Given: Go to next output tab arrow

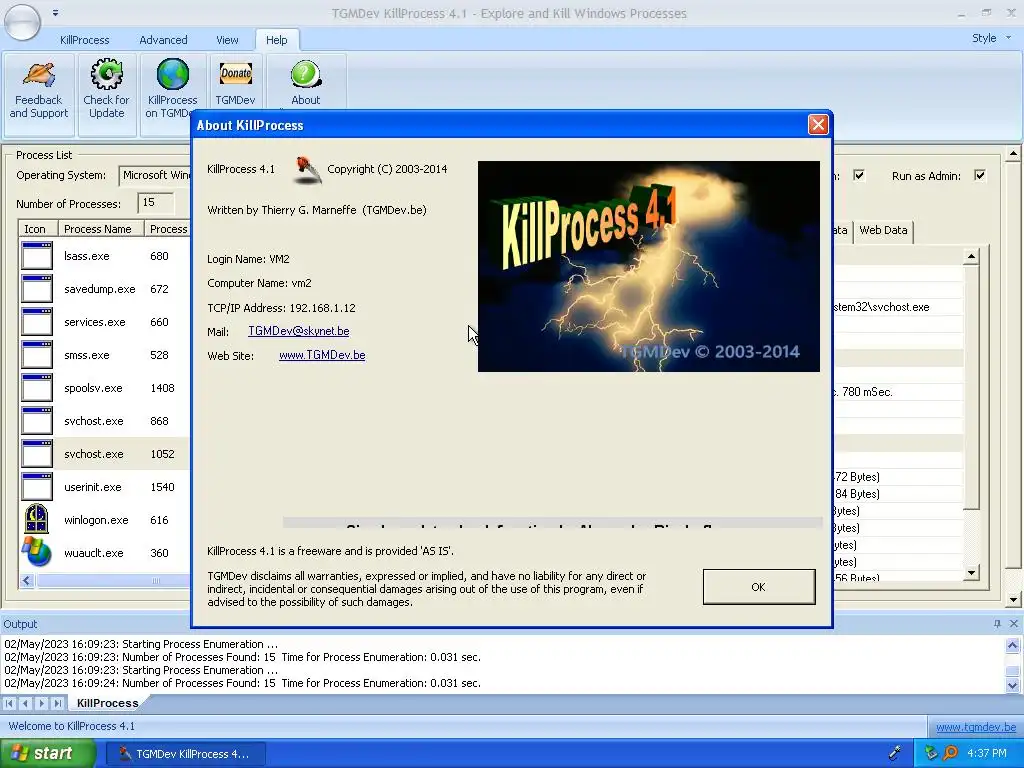Looking at the screenshot, I should [x=42, y=703].
